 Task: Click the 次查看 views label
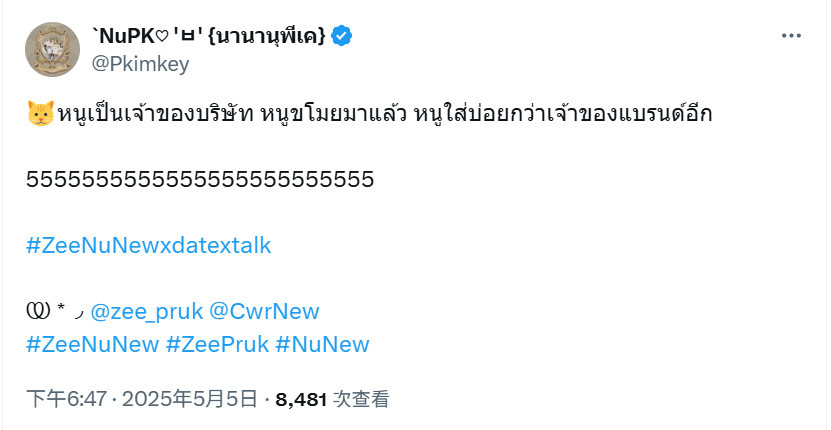click(x=361, y=399)
